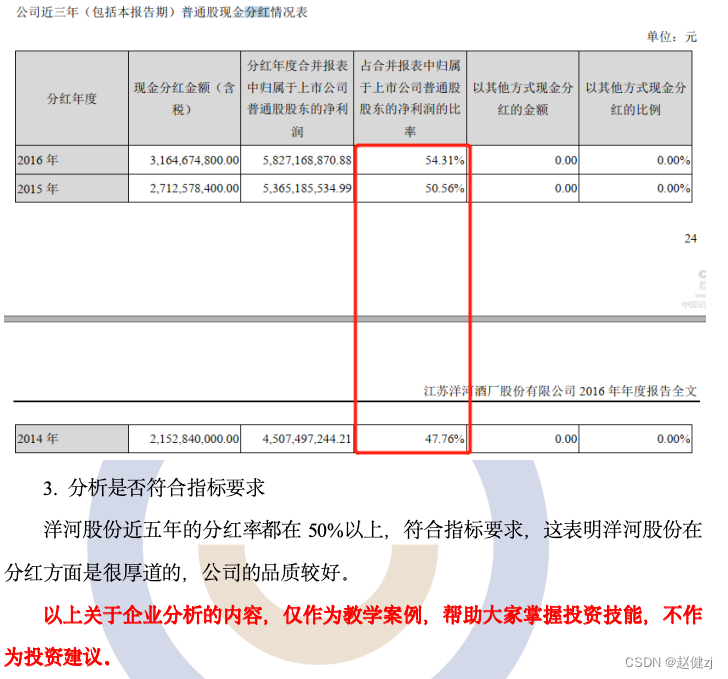Click the value 2,712,578,400.00
The height and width of the screenshot is (679, 728).
tap(194, 189)
